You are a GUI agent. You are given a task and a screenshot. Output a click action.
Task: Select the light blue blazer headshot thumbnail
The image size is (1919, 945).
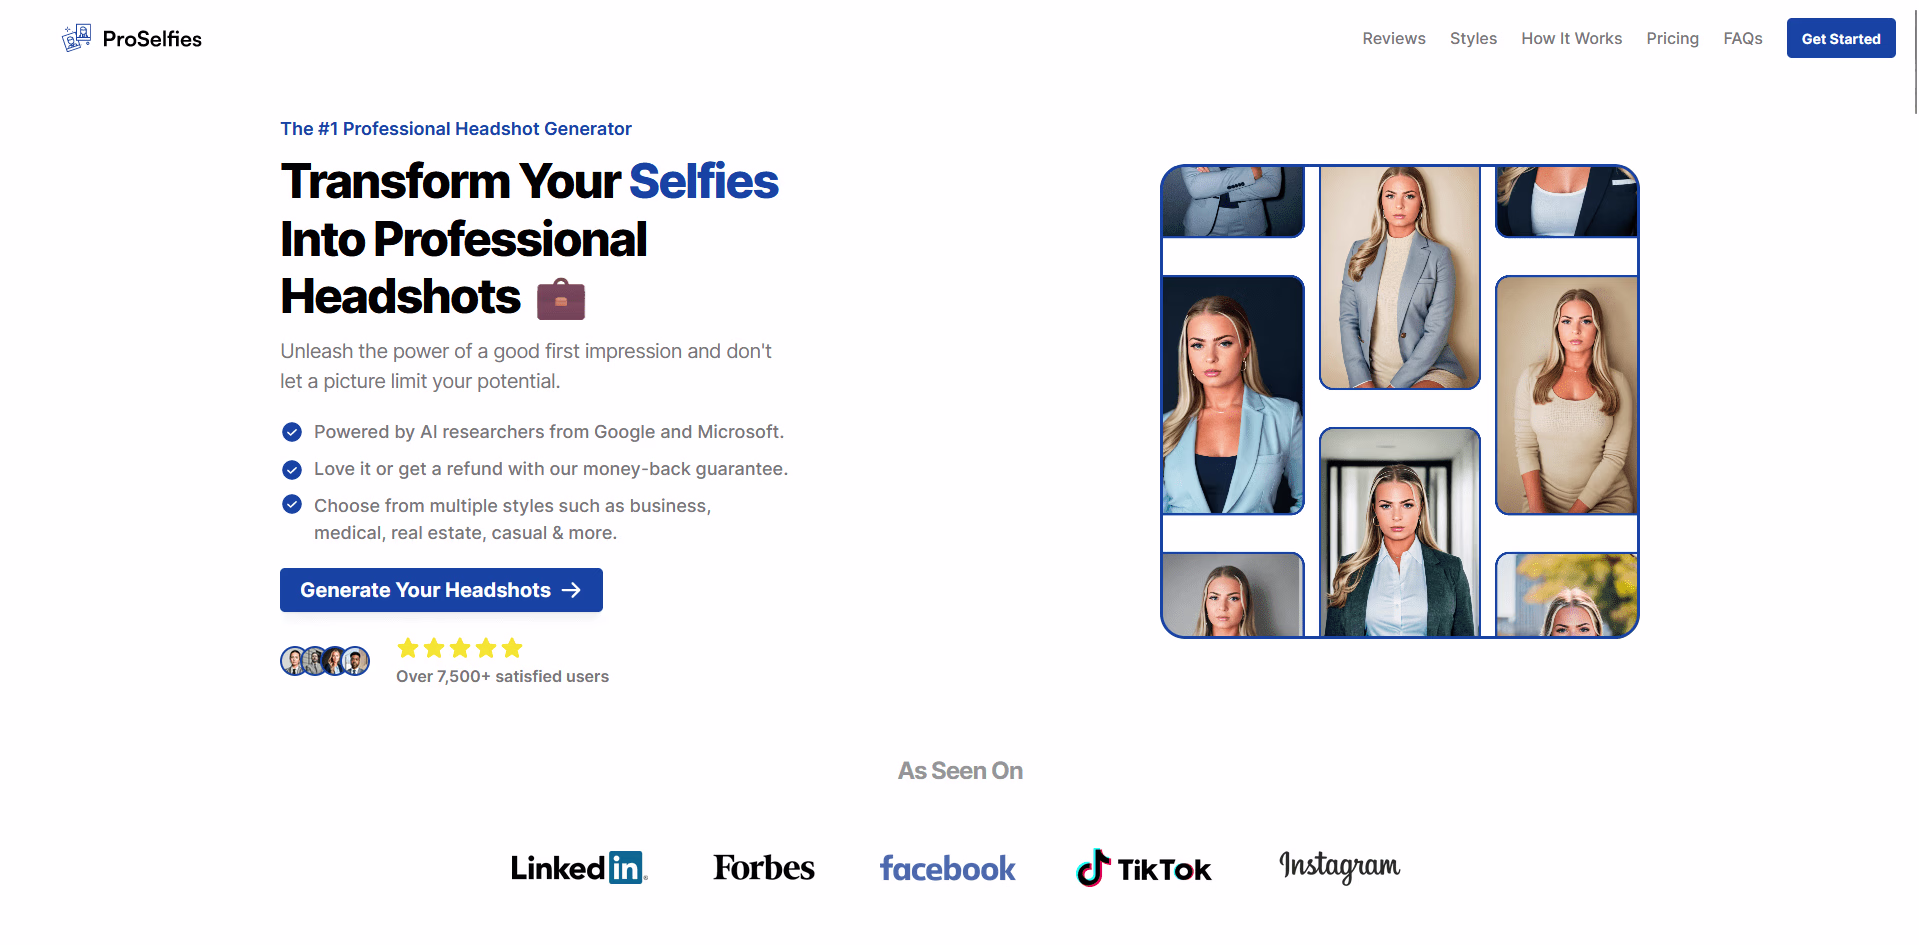pyautogui.click(x=1233, y=395)
